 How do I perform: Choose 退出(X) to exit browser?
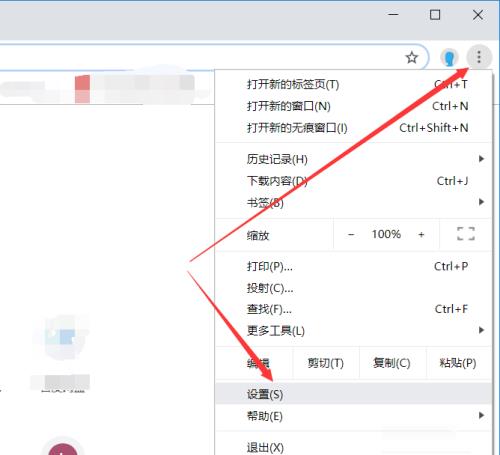tap(354, 447)
